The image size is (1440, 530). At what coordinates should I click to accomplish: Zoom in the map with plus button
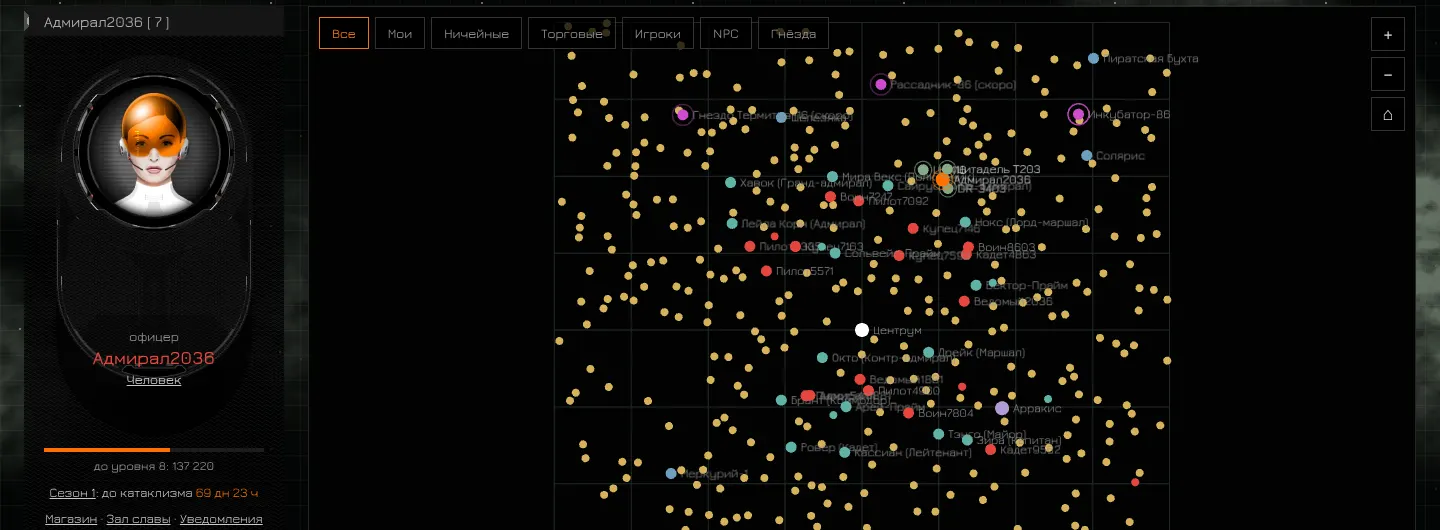click(x=1388, y=34)
